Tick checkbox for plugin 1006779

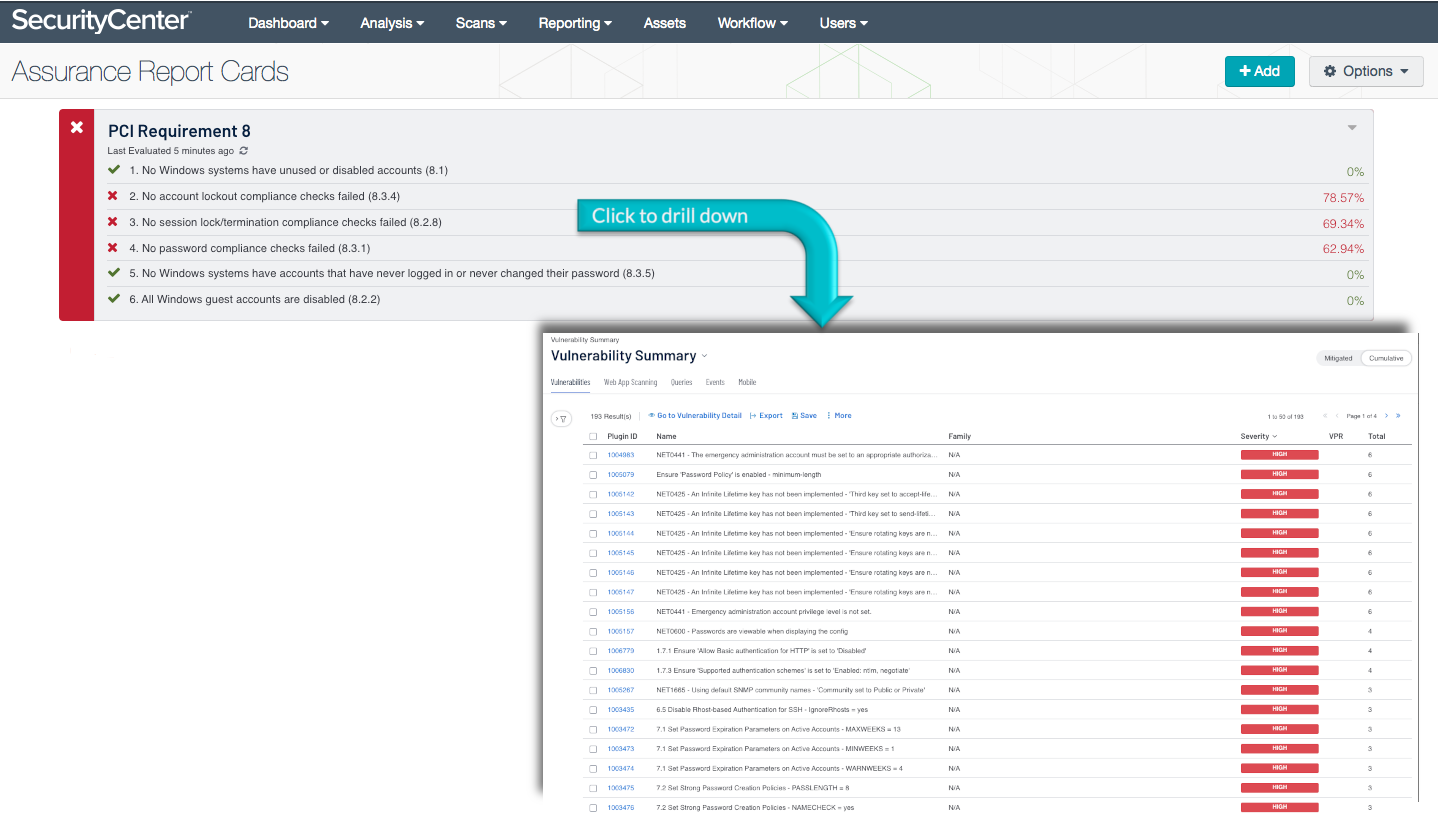coord(593,651)
